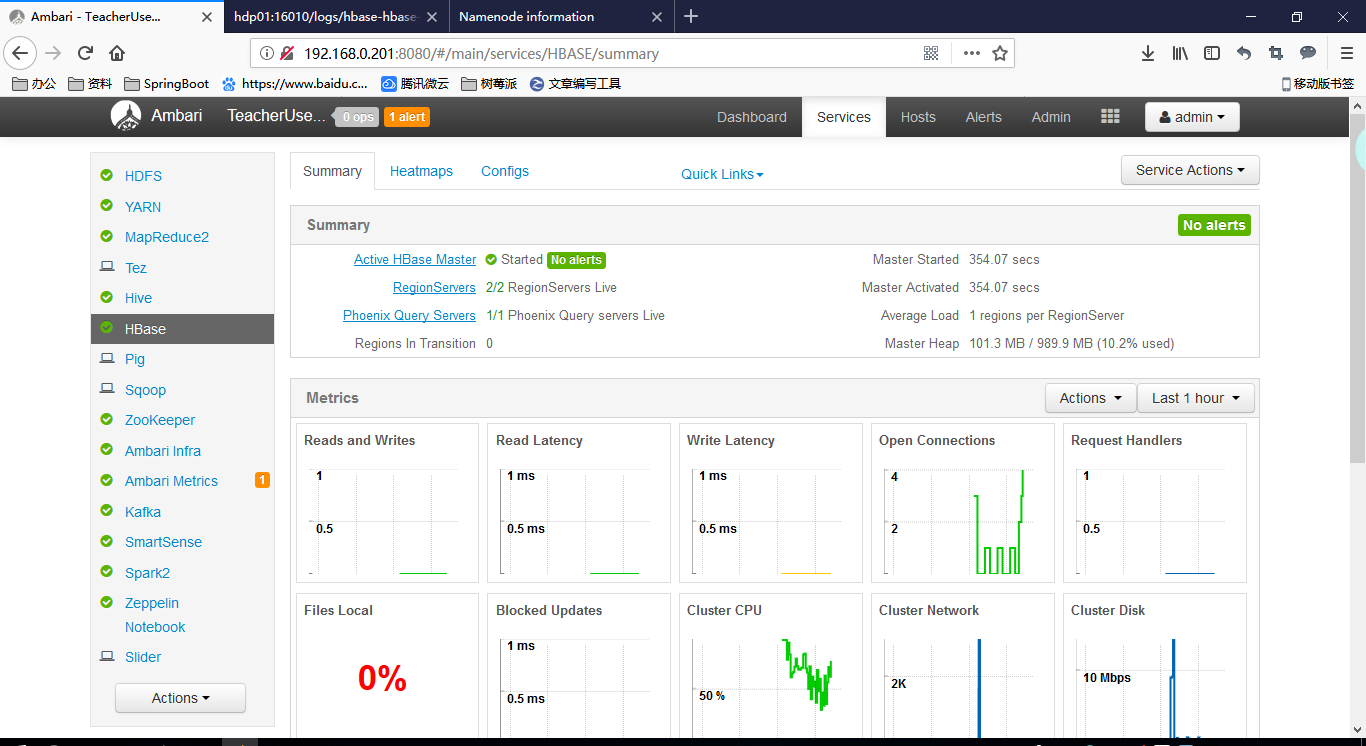Select ZooKeeper service in sidebar
The height and width of the screenshot is (746, 1366).
(160, 420)
